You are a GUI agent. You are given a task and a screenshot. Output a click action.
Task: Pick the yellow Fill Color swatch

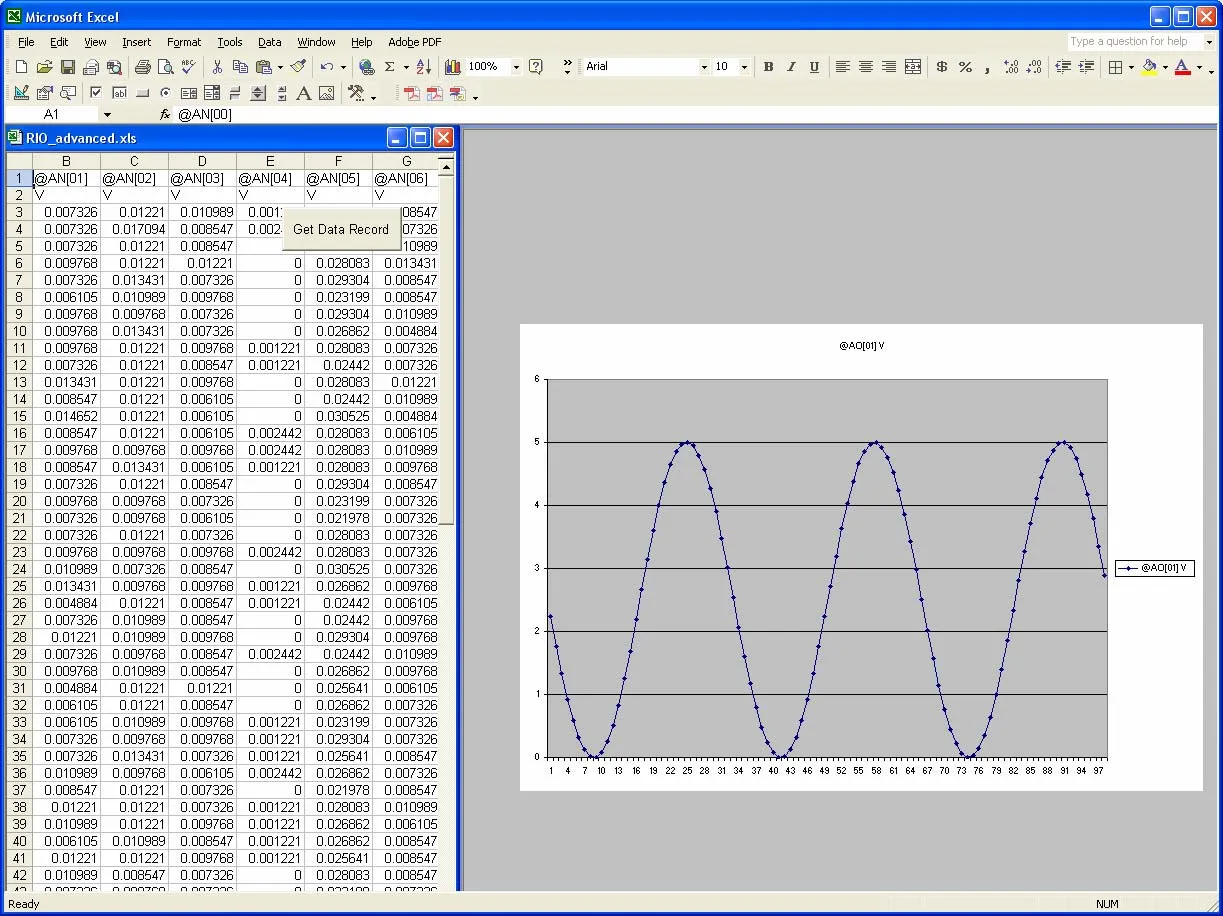[x=1149, y=67]
